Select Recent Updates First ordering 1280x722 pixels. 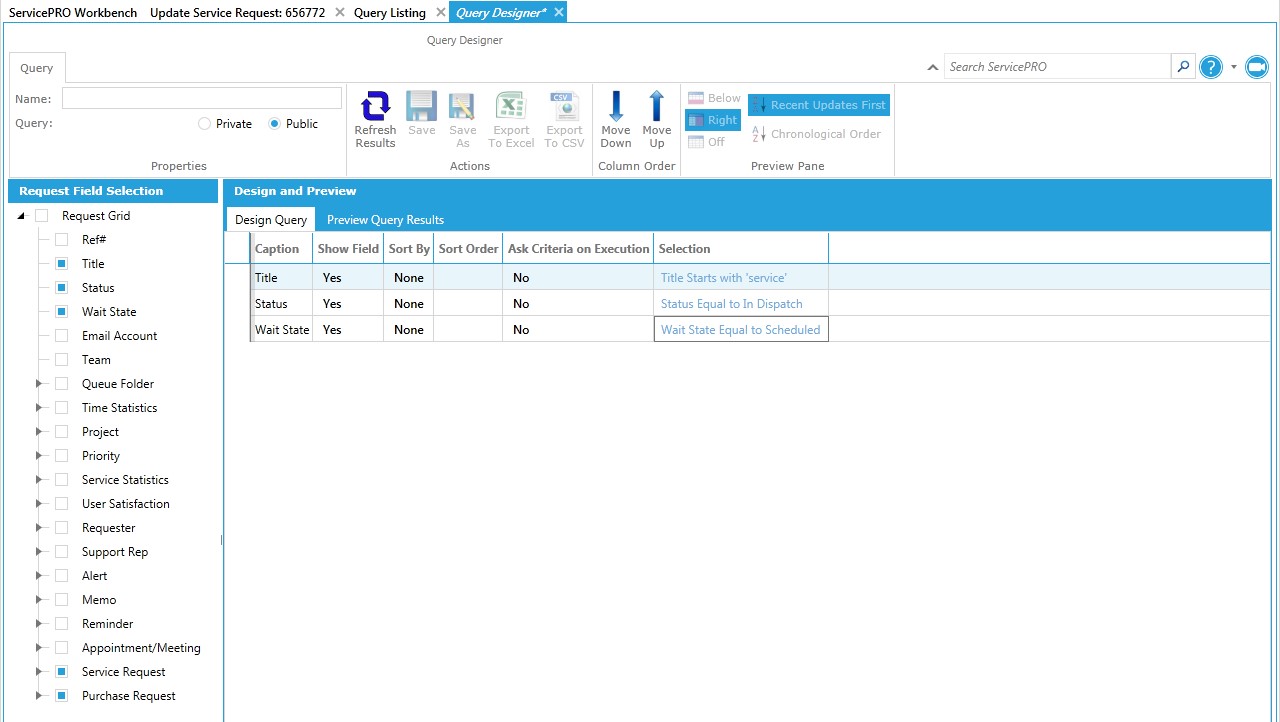point(819,105)
